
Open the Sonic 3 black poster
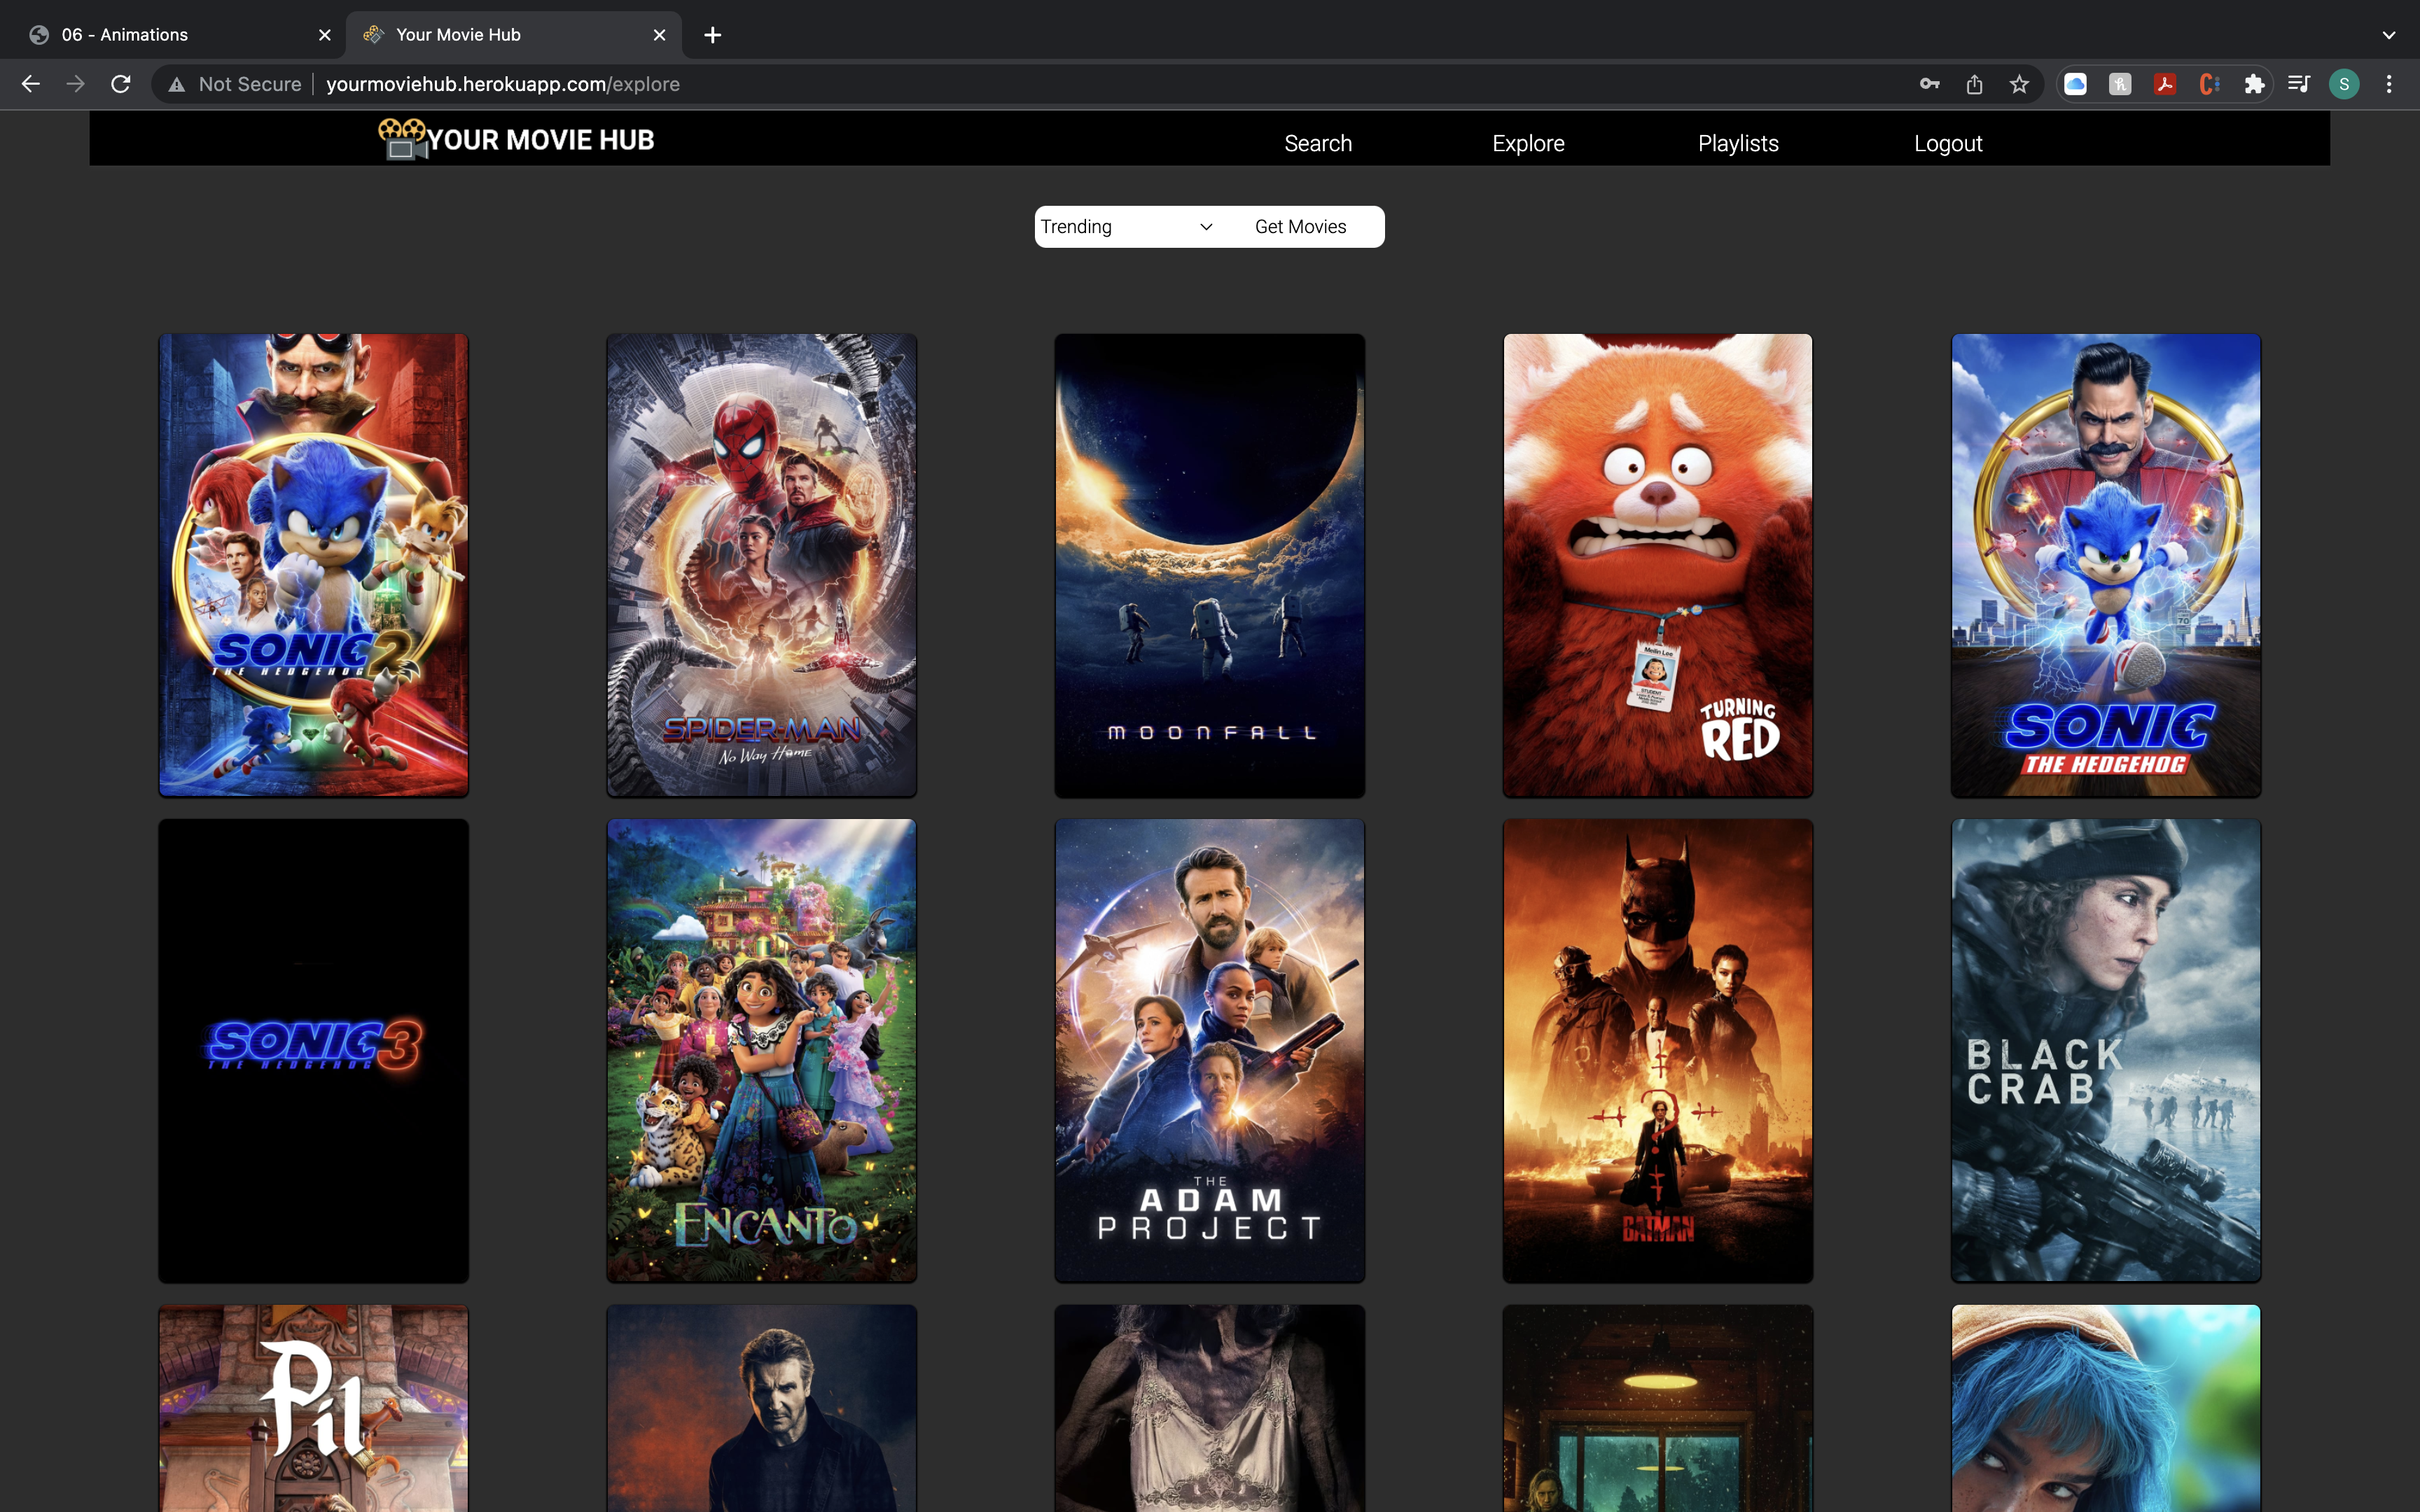click(314, 1050)
